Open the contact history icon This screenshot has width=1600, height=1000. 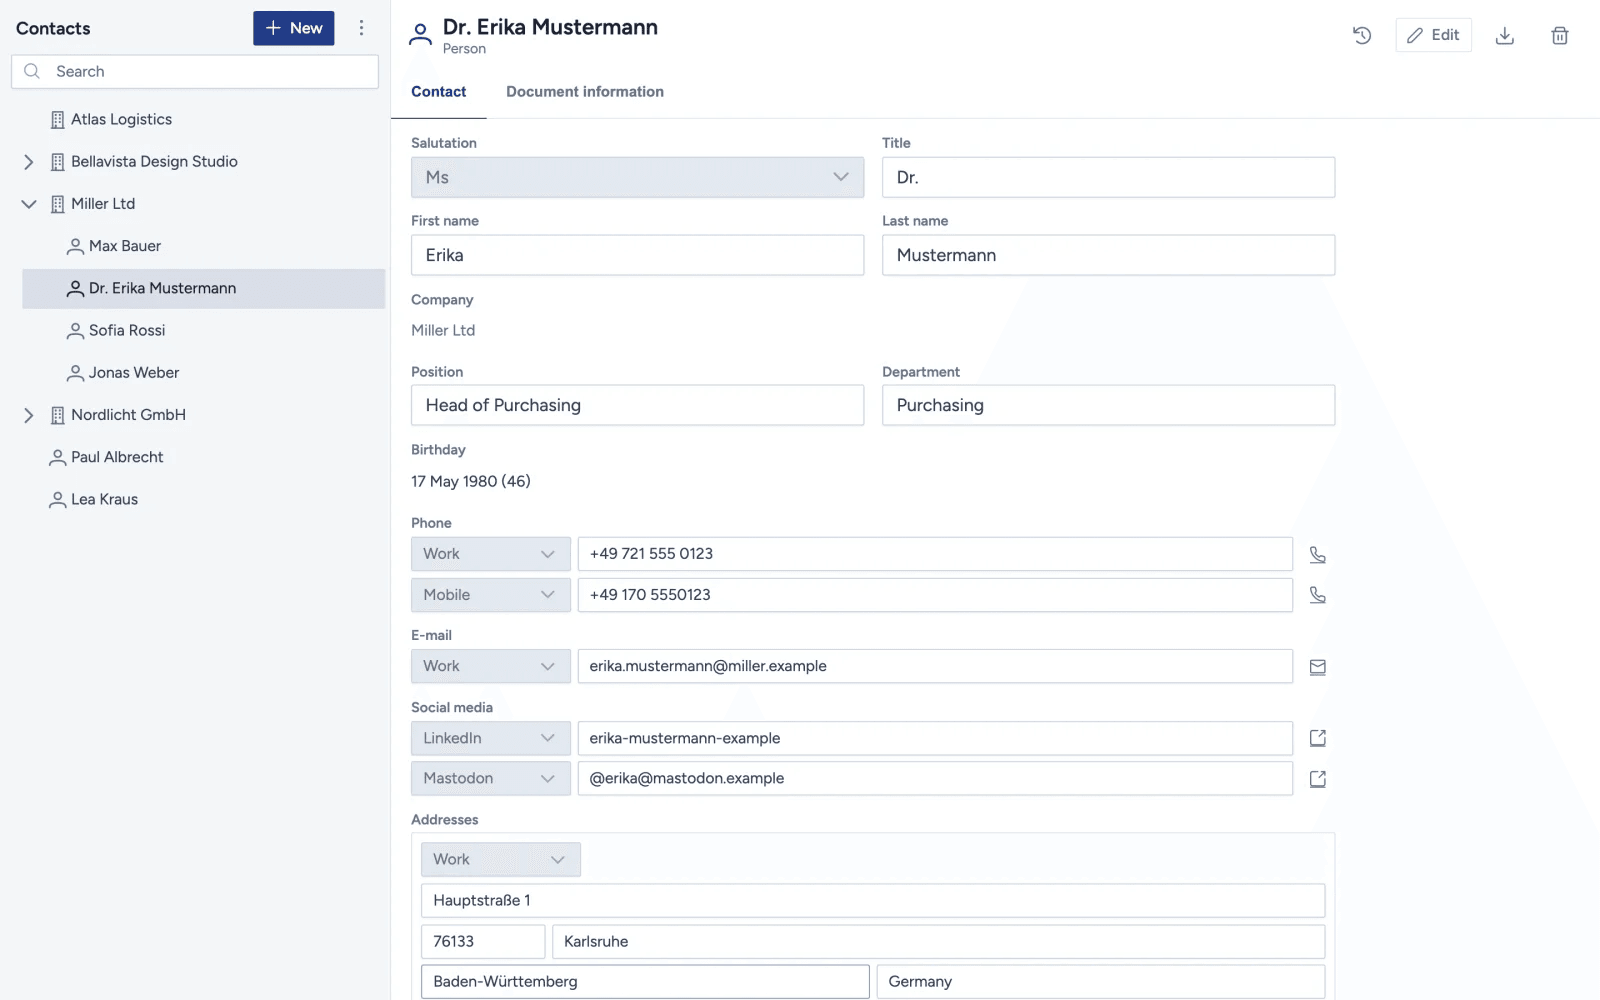tap(1362, 36)
